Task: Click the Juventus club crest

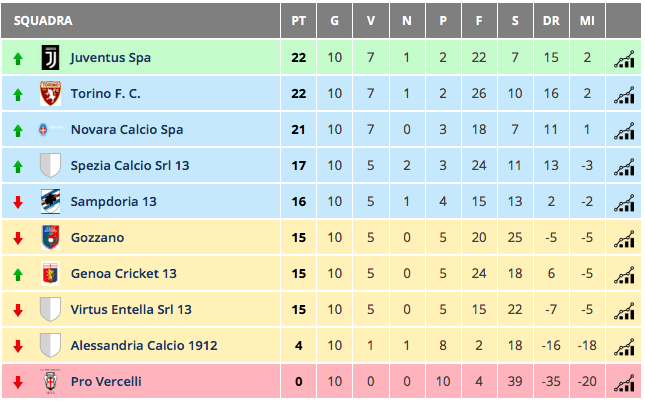Action: coord(50,57)
